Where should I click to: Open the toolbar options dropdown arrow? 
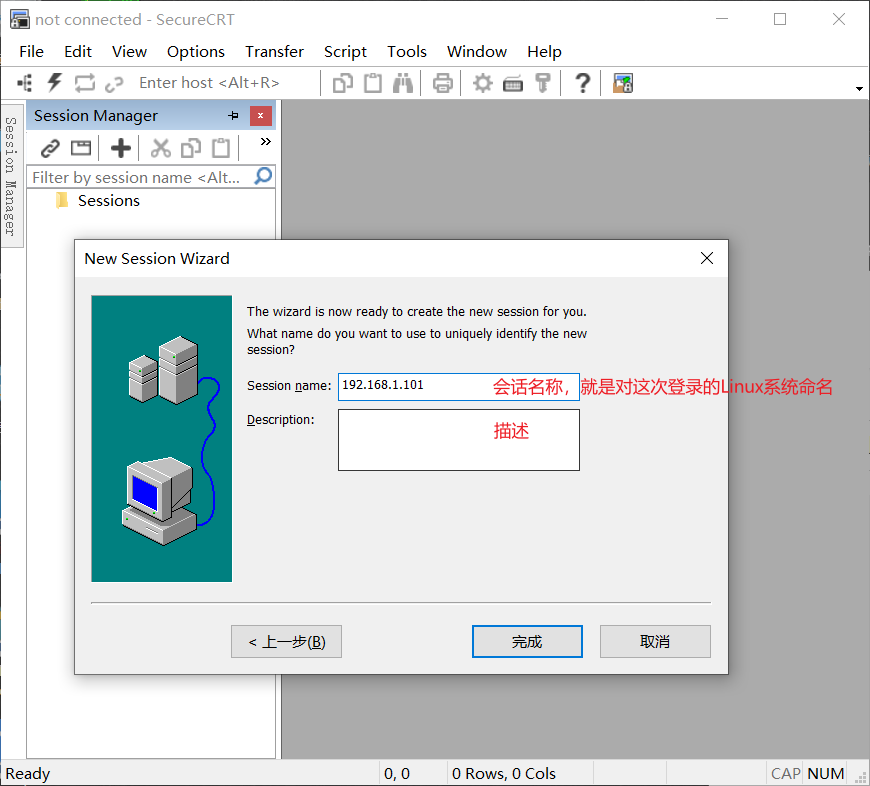point(858,88)
